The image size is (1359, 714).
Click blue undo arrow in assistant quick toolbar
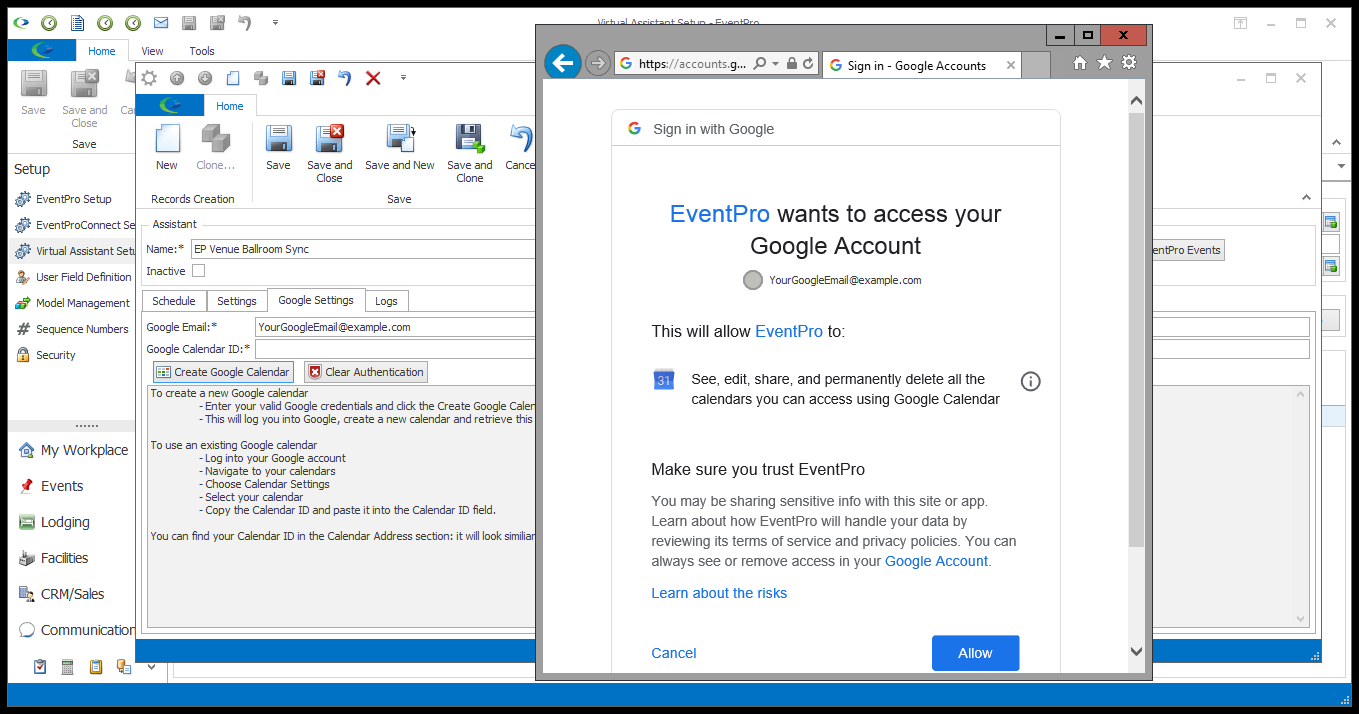345,78
